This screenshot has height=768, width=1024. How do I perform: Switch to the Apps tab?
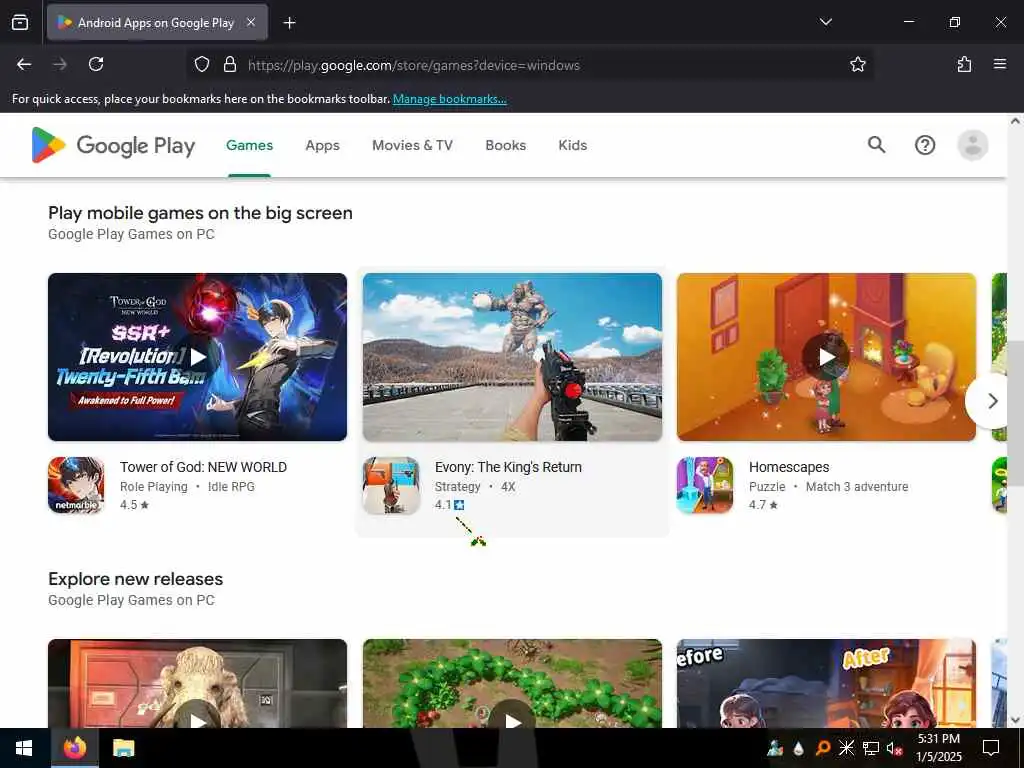click(323, 145)
